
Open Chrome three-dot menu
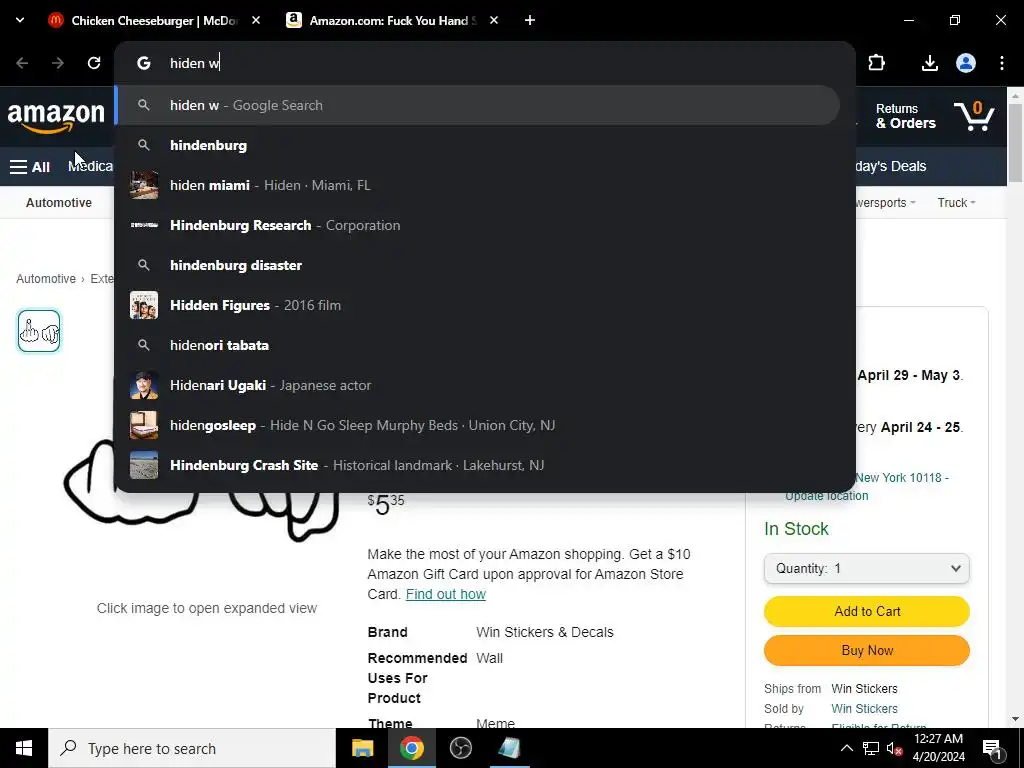click(1002, 63)
